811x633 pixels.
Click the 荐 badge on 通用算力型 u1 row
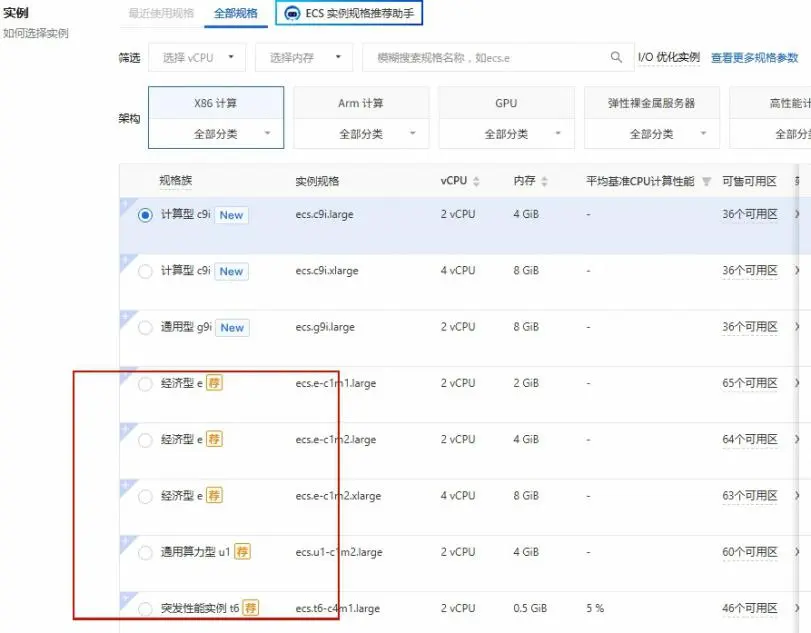point(242,552)
